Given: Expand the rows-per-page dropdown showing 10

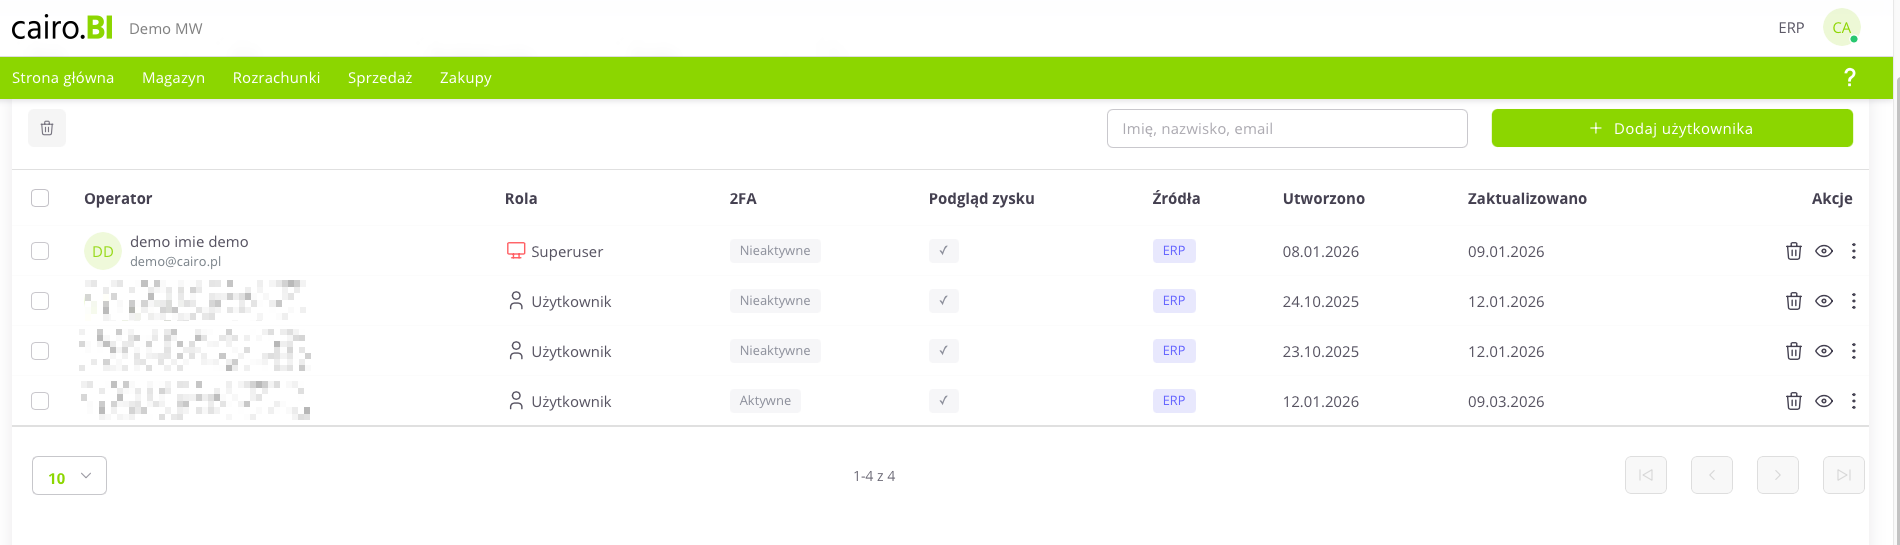Looking at the screenshot, I should (x=69, y=477).
